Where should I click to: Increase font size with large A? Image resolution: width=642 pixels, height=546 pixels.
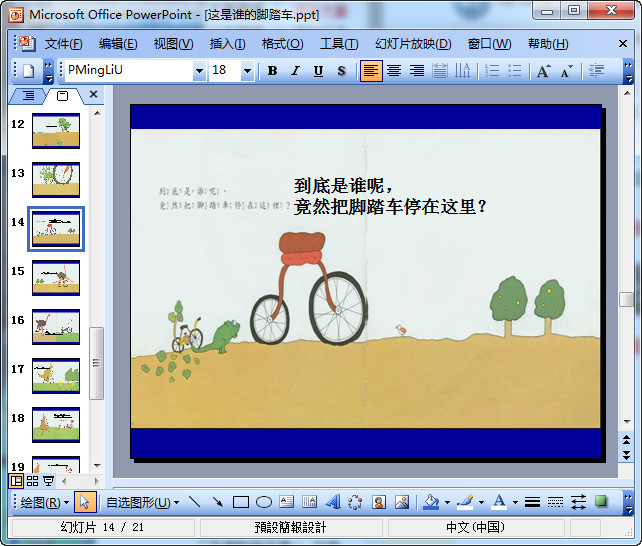(x=544, y=71)
